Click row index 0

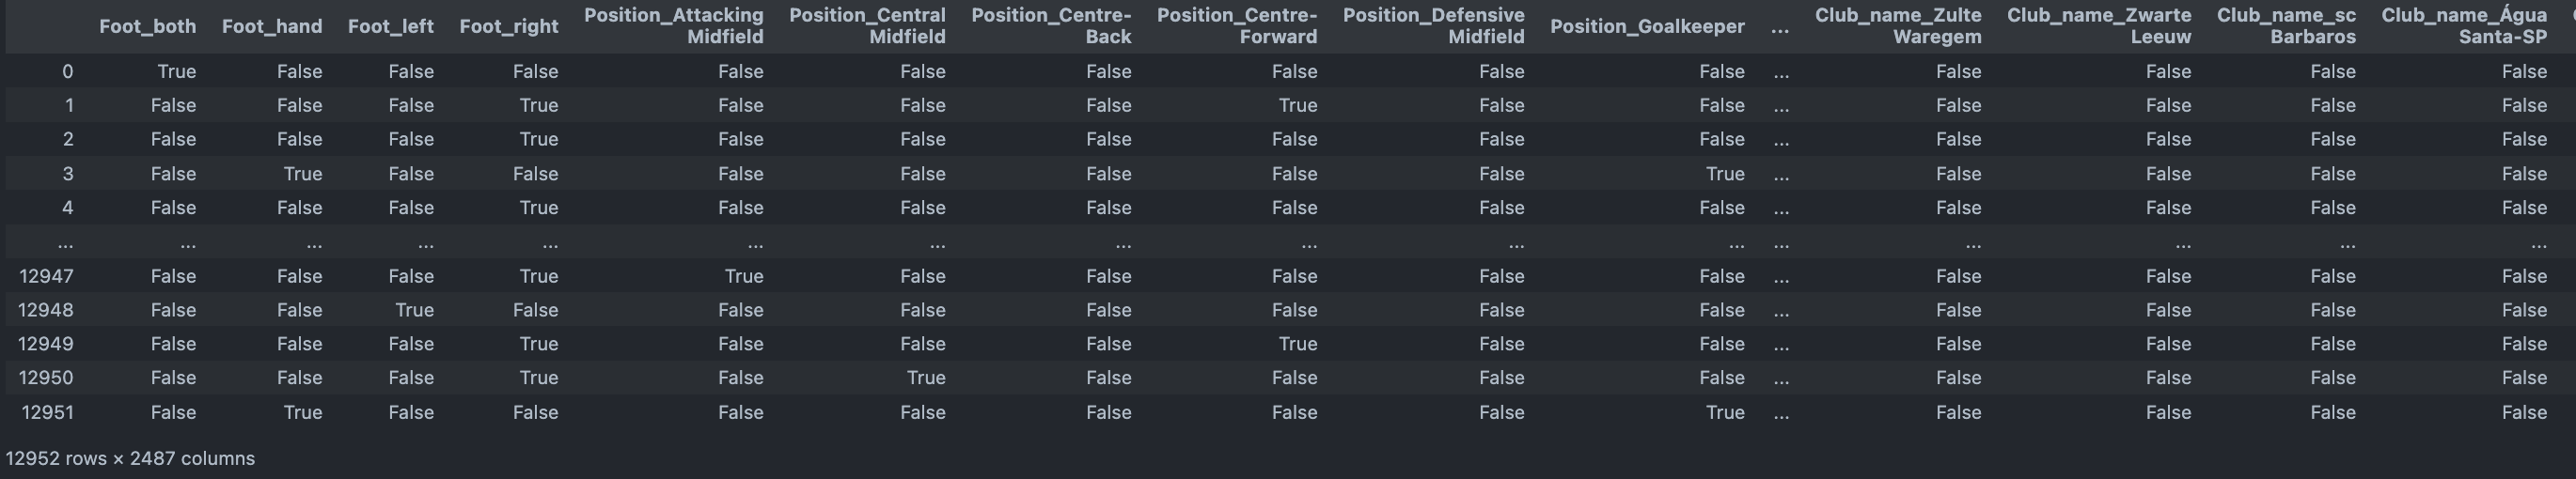pos(67,72)
